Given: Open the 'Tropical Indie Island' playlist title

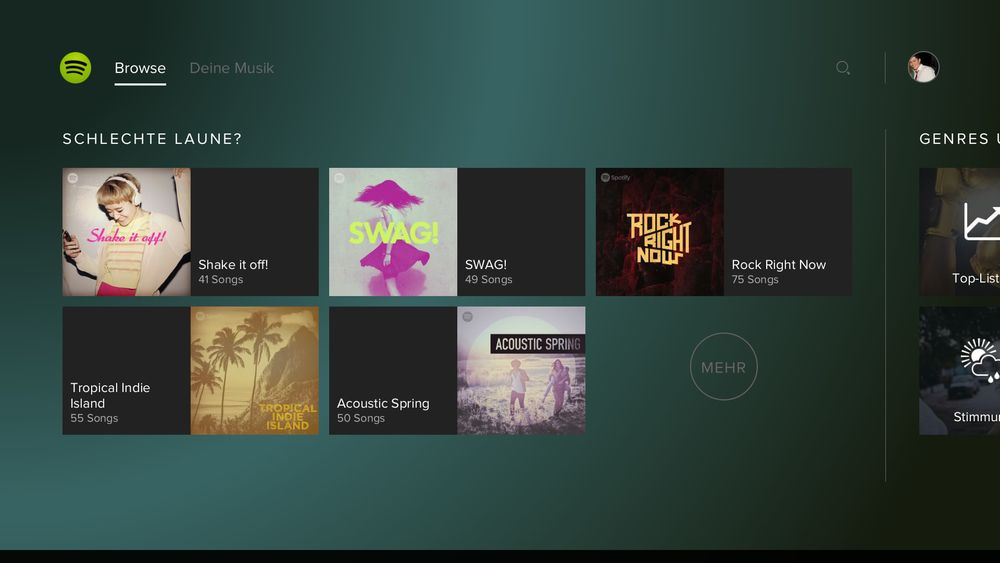Looking at the screenshot, I should pos(109,395).
